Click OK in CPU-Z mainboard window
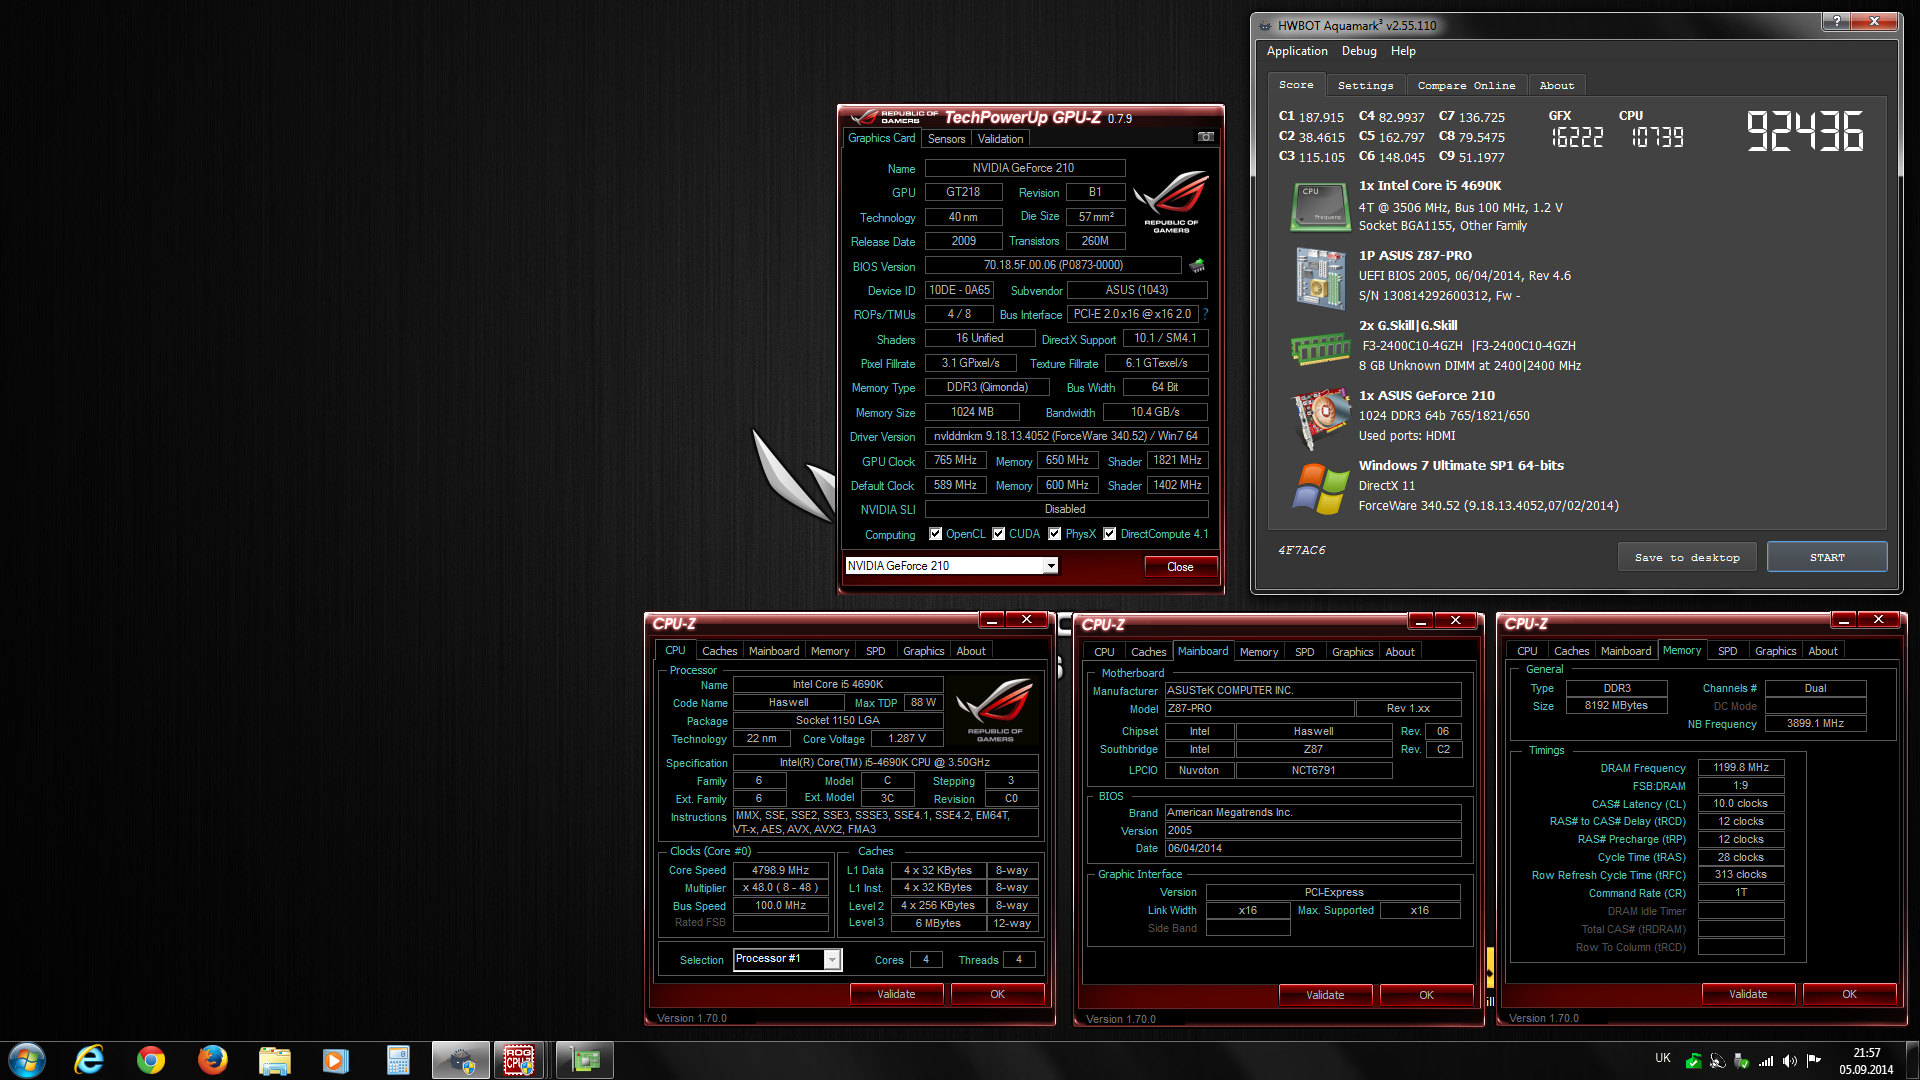The image size is (1920, 1080). [x=1426, y=995]
